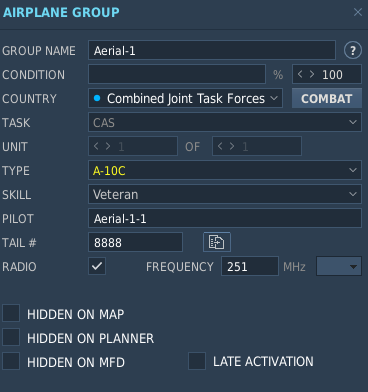
Task: Toggle the Hidden on MFD checkbox
Action: pyautogui.click(x=11, y=361)
